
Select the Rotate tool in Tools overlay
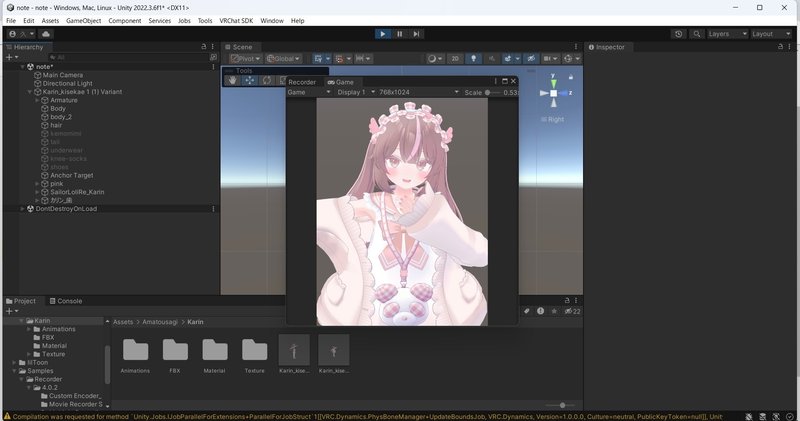click(266, 81)
